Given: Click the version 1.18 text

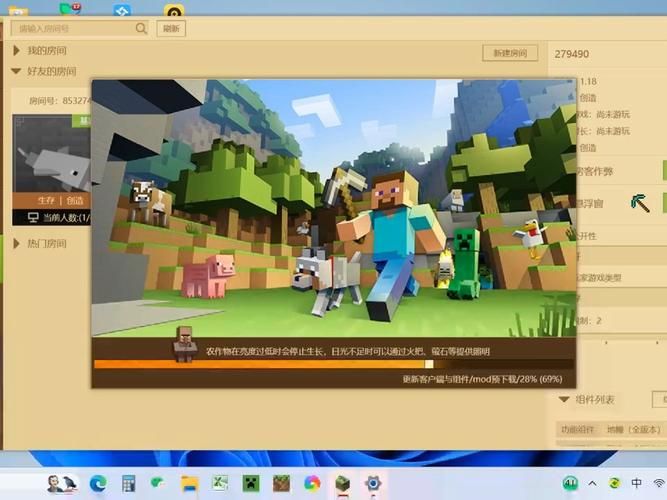Looking at the screenshot, I should (x=588, y=81).
